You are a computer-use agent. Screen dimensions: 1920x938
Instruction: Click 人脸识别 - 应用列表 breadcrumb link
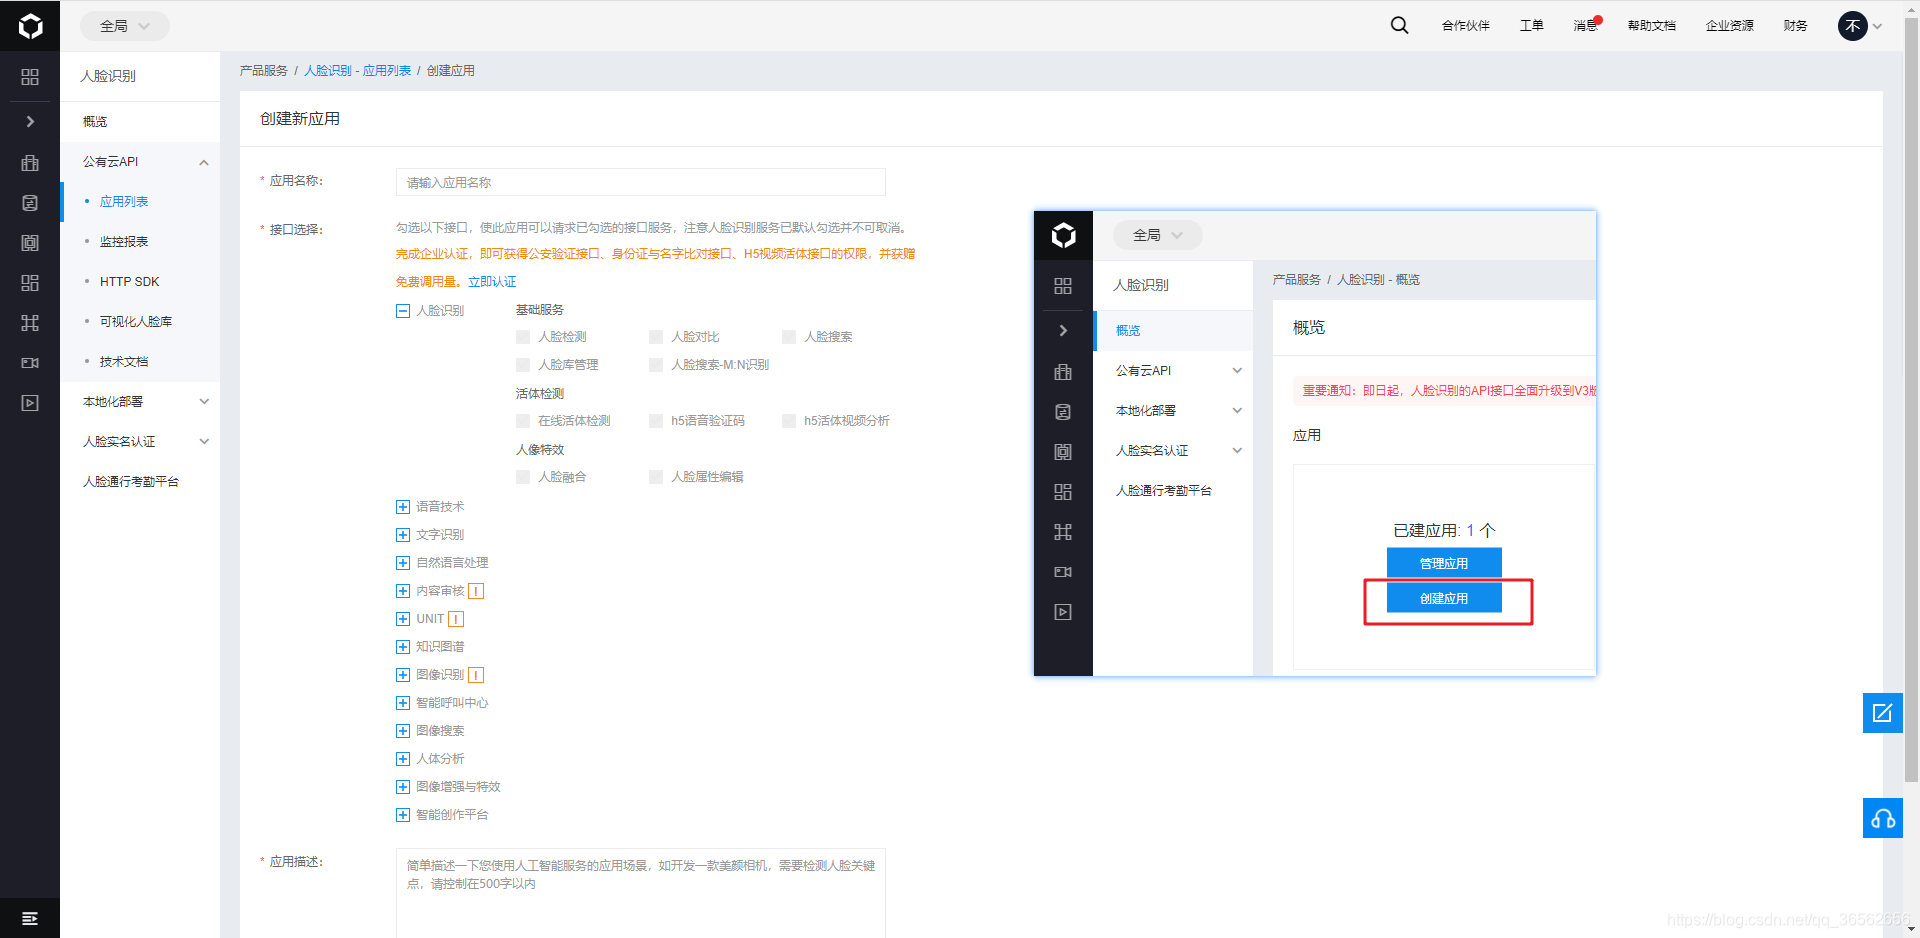click(358, 71)
